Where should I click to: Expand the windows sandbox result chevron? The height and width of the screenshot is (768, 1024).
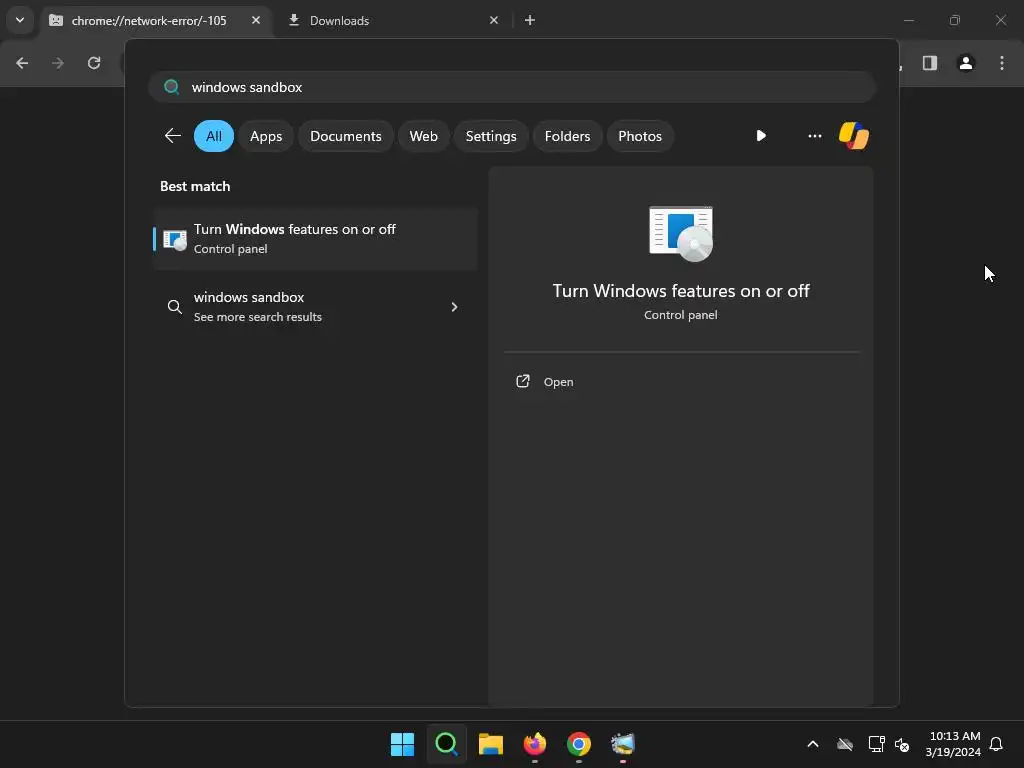[x=454, y=307]
